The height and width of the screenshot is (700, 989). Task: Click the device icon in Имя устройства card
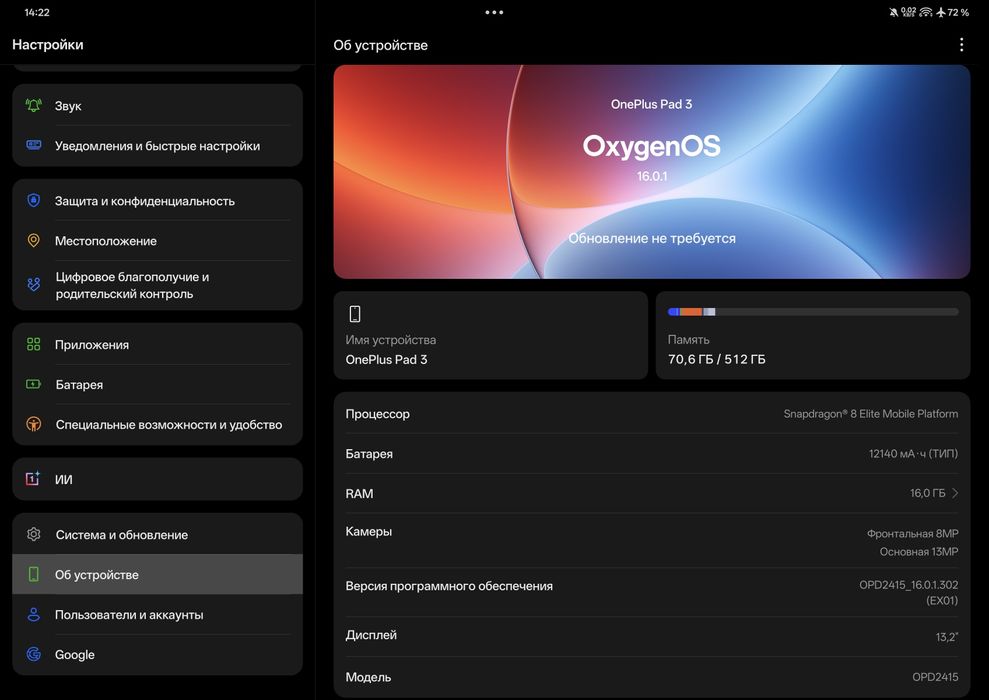coord(355,313)
